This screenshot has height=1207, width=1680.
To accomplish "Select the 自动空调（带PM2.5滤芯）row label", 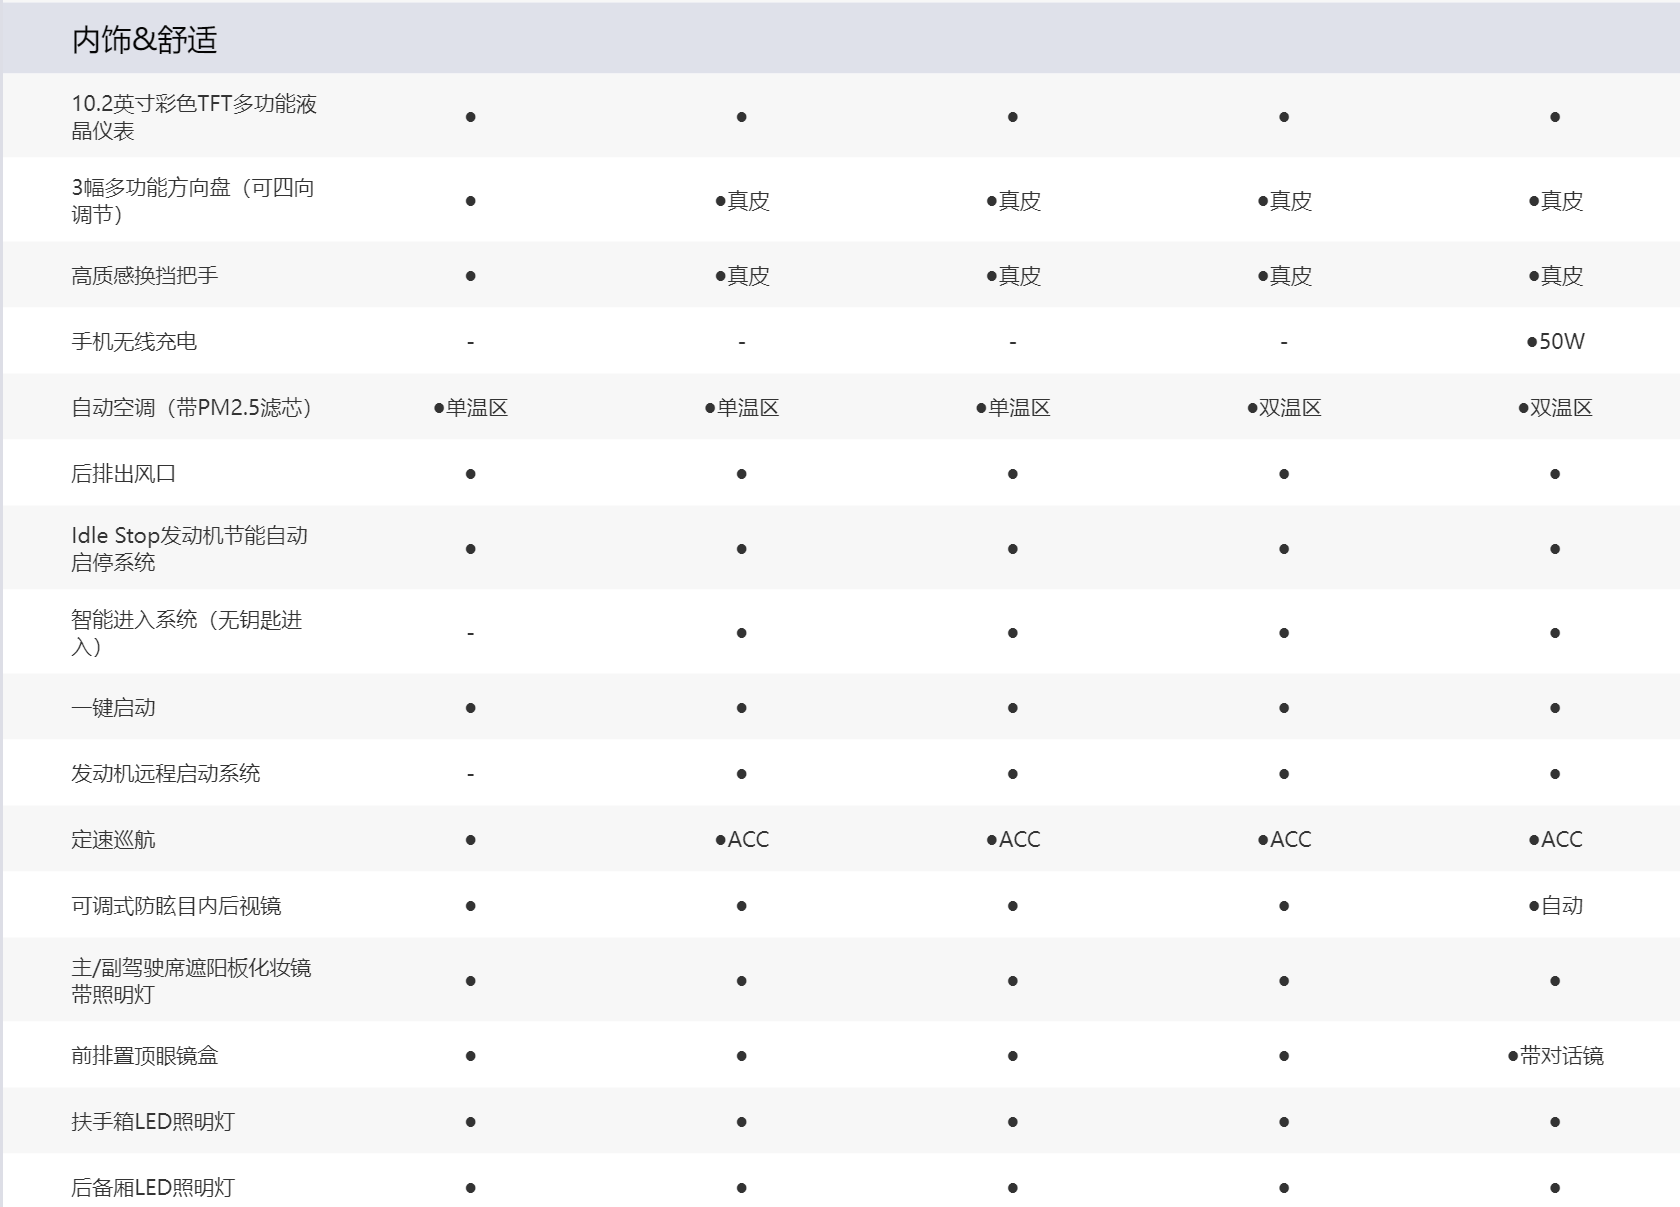I will (x=191, y=408).
